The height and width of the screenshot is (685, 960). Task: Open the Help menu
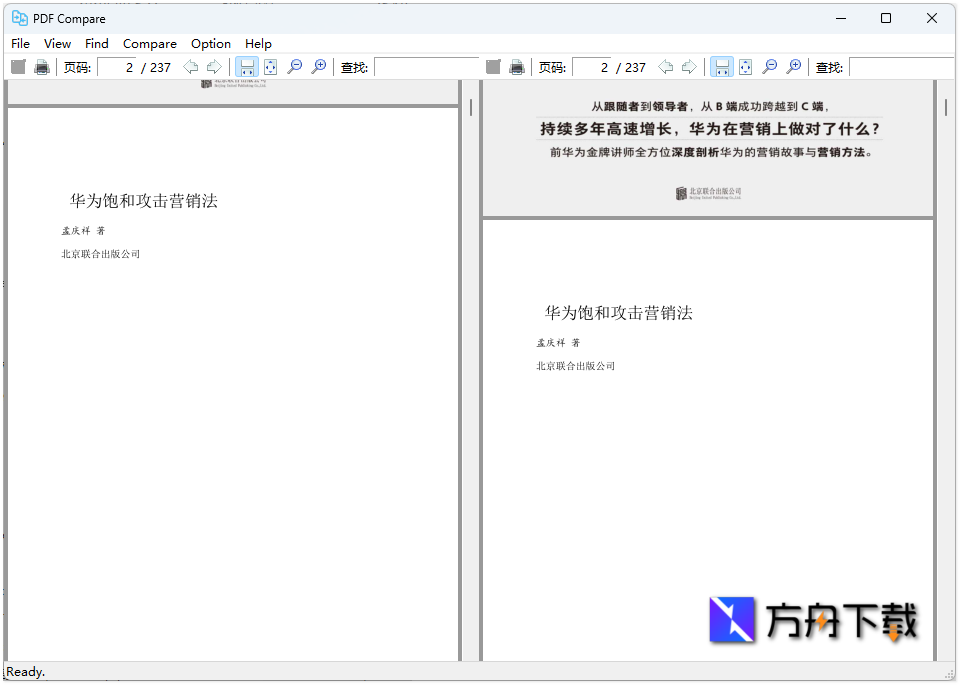click(258, 43)
